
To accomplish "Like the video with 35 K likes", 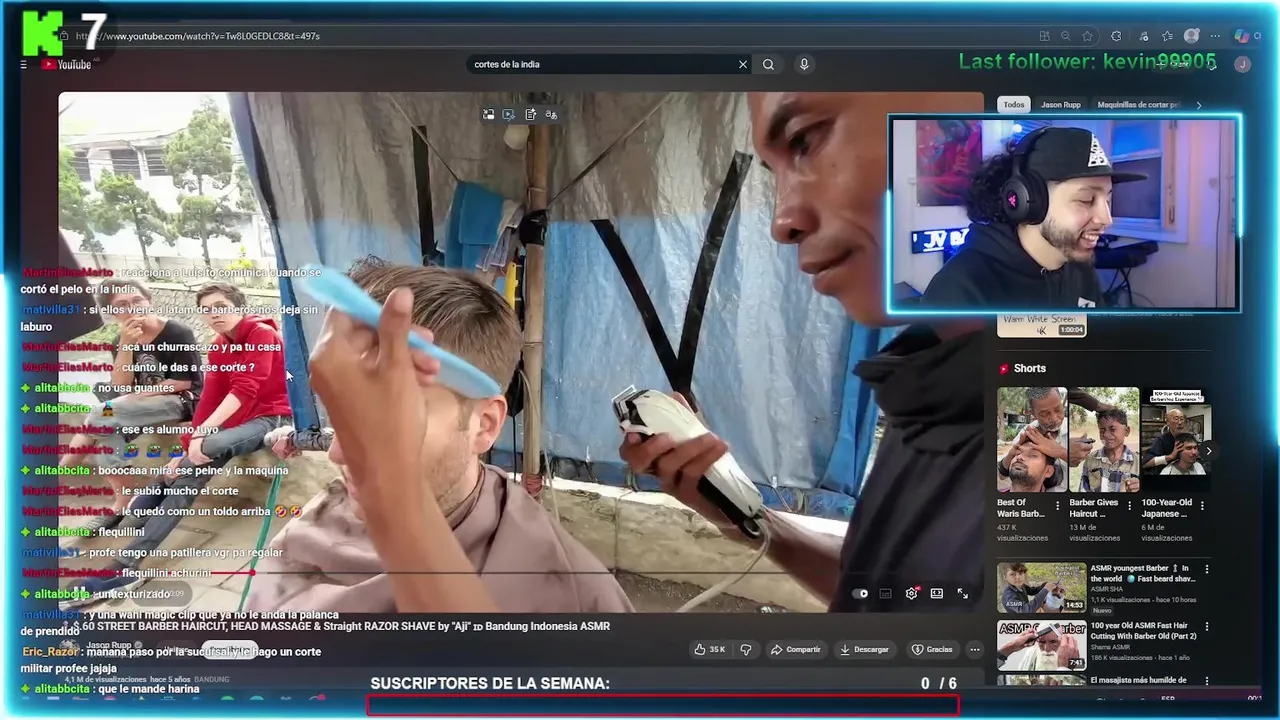I will point(710,649).
